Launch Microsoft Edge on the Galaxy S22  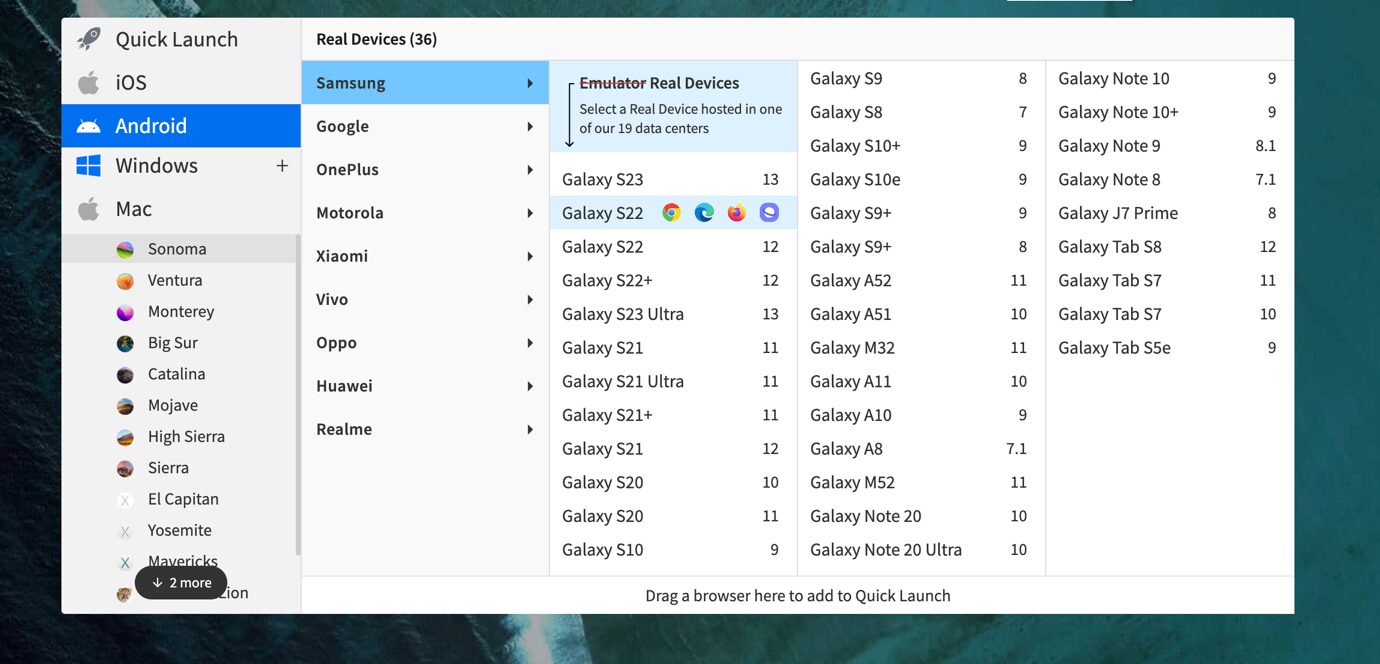tap(703, 212)
